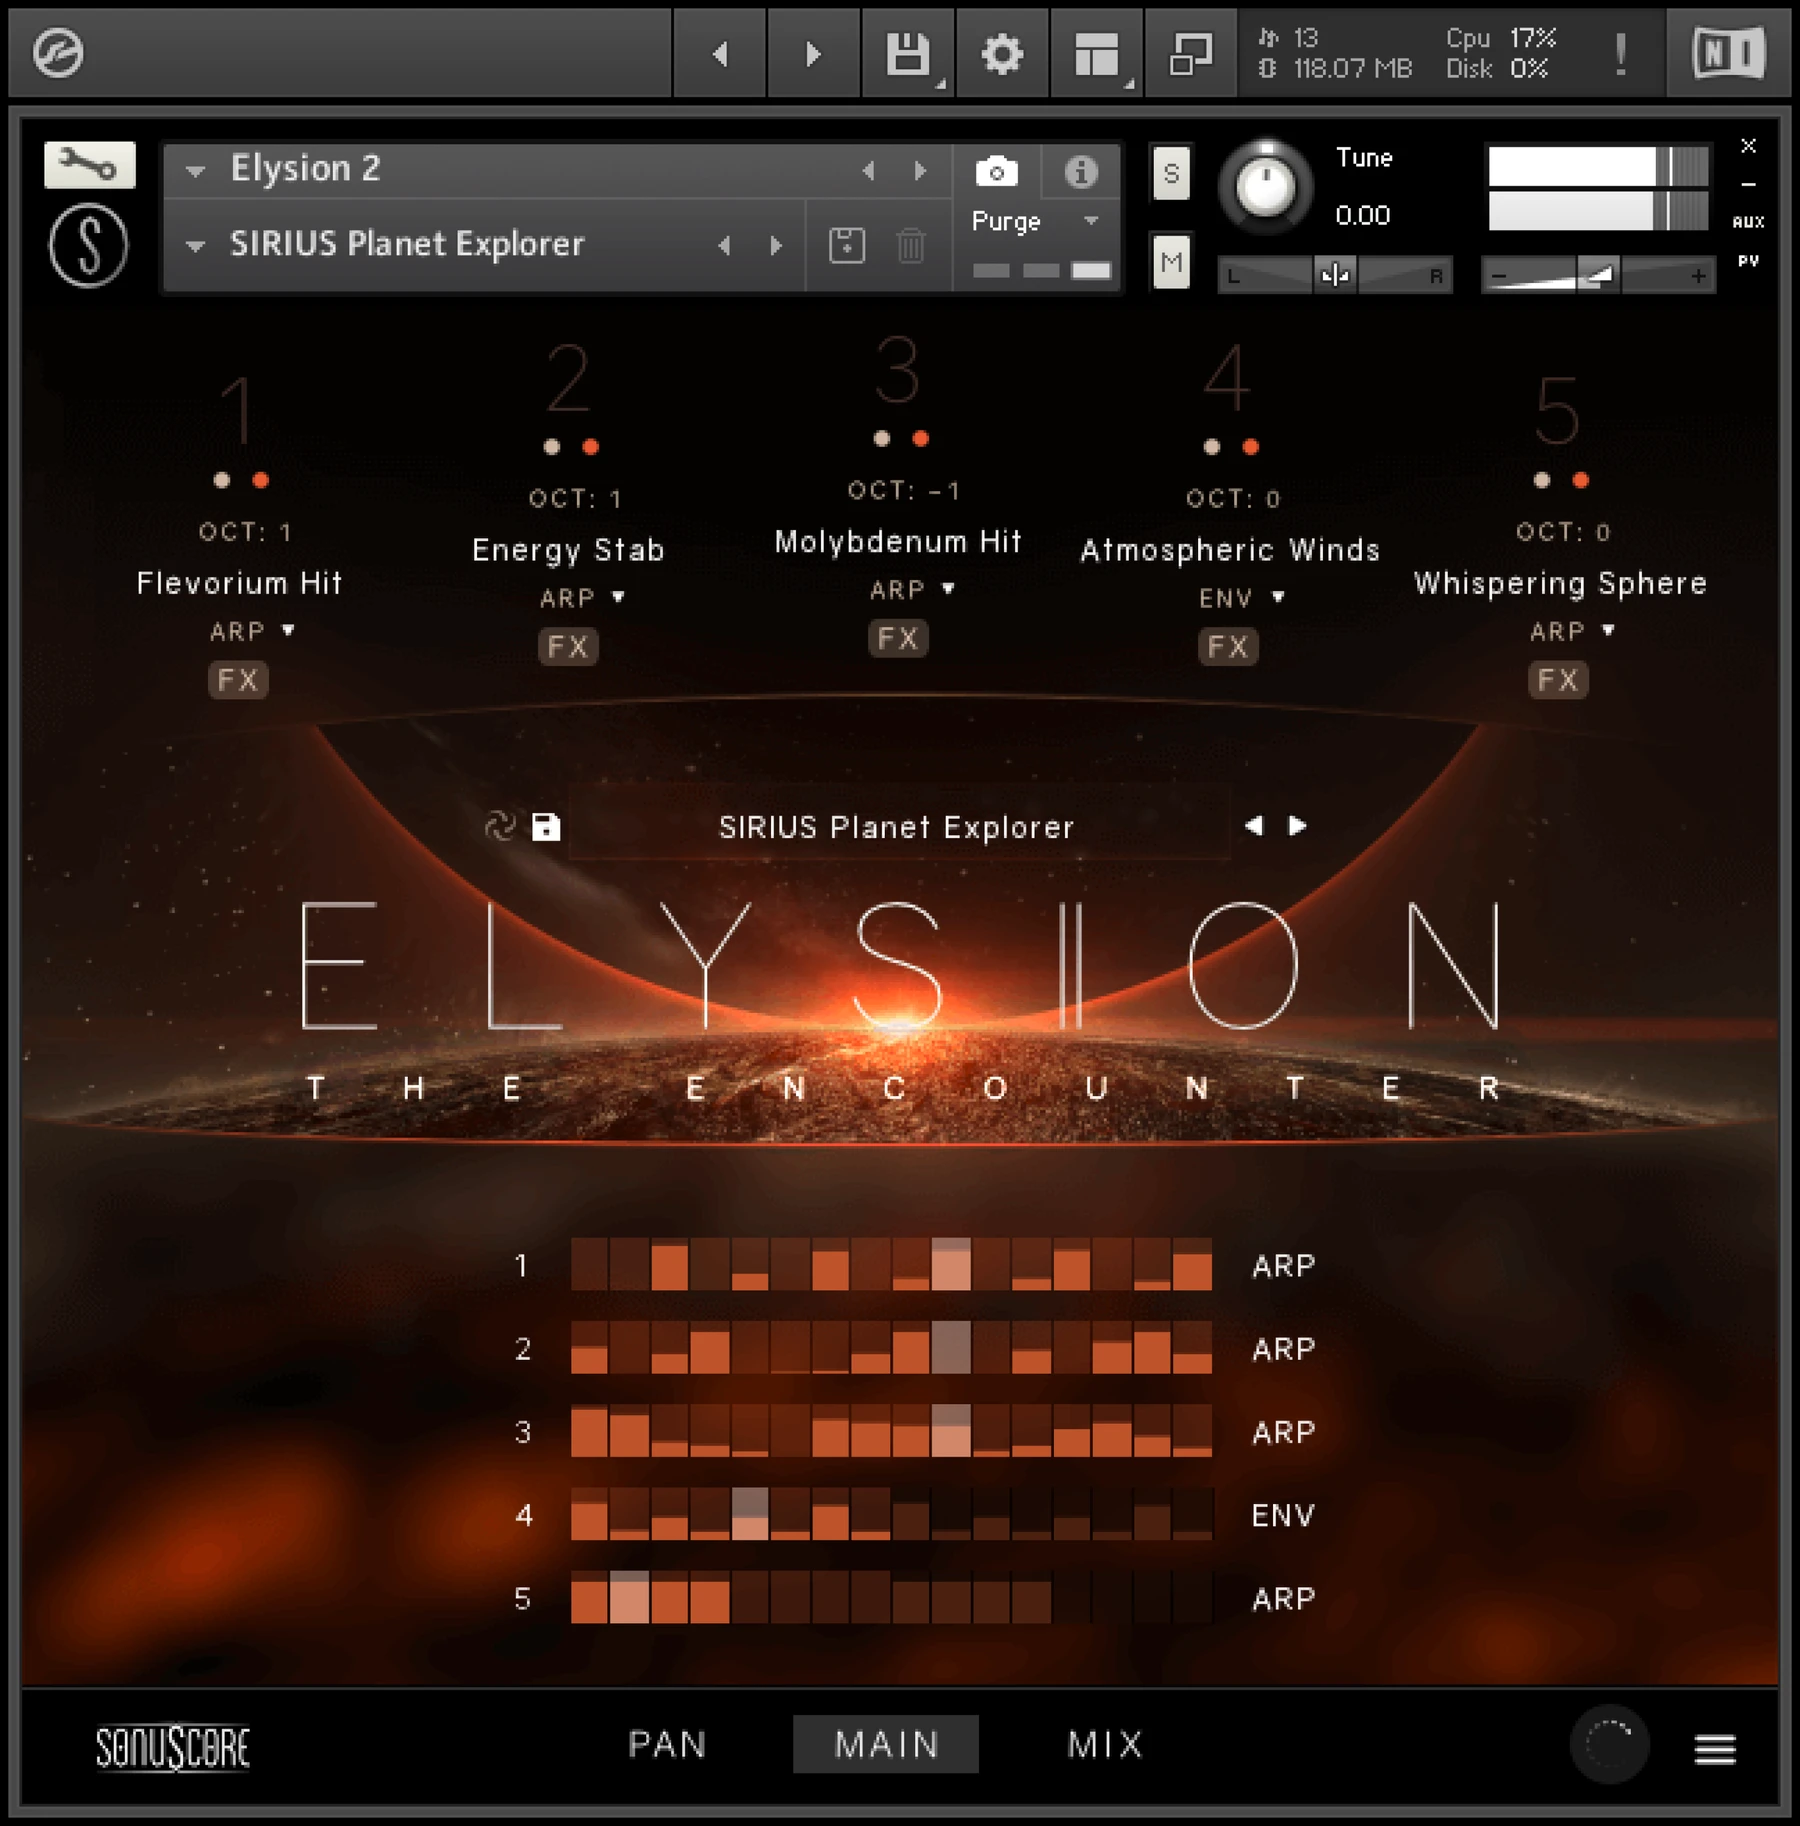Viewport: 1800px width, 1826px height.
Task: Click the L/R pan slider
Action: click(x=1334, y=275)
